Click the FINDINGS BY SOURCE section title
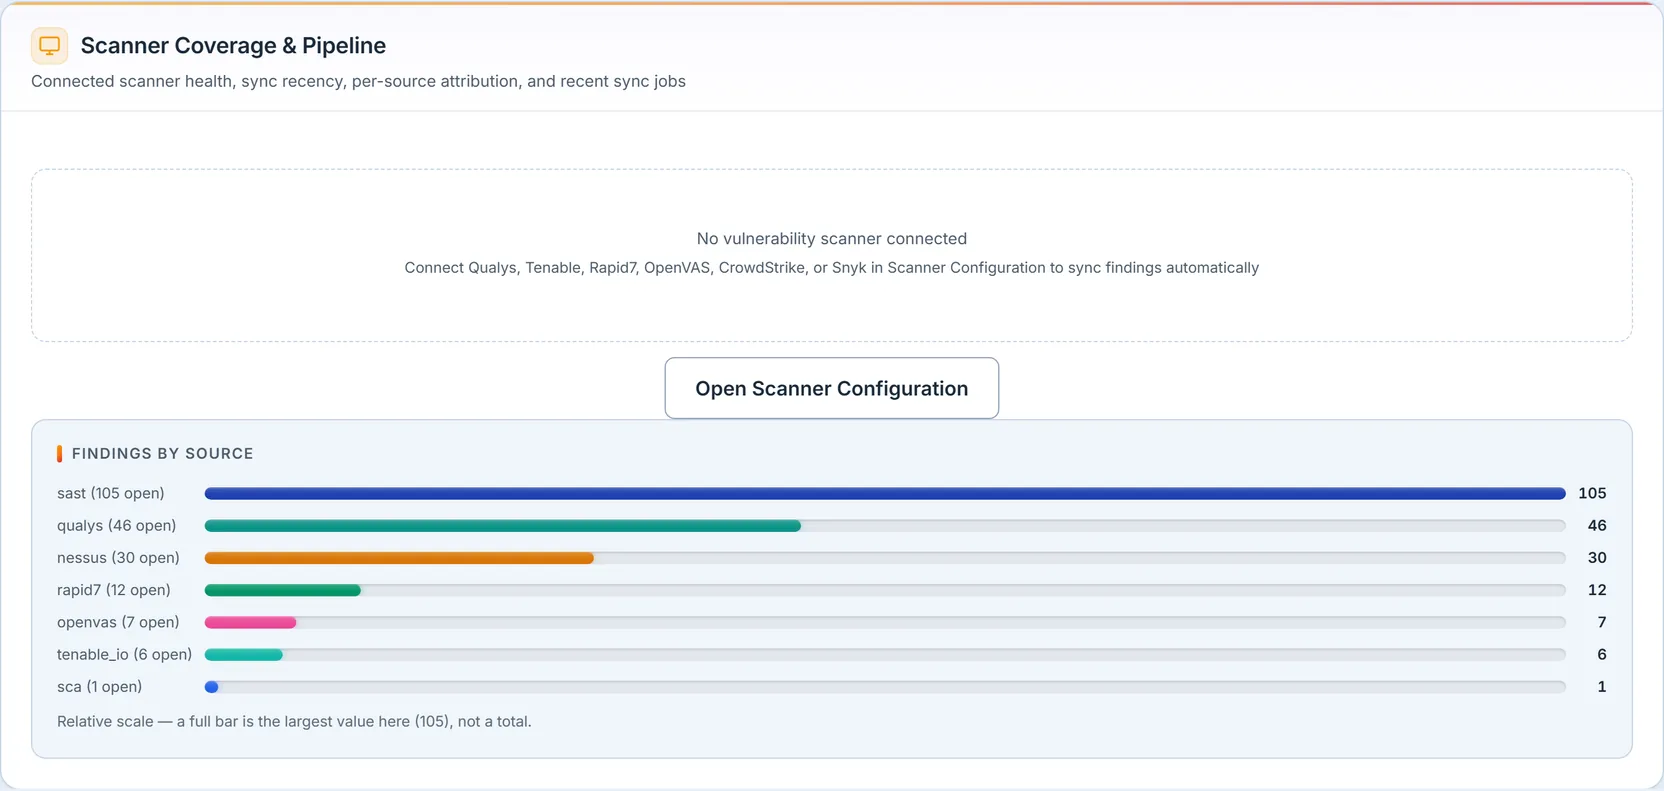The height and width of the screenshot is (791, 1664). [162, 454]
